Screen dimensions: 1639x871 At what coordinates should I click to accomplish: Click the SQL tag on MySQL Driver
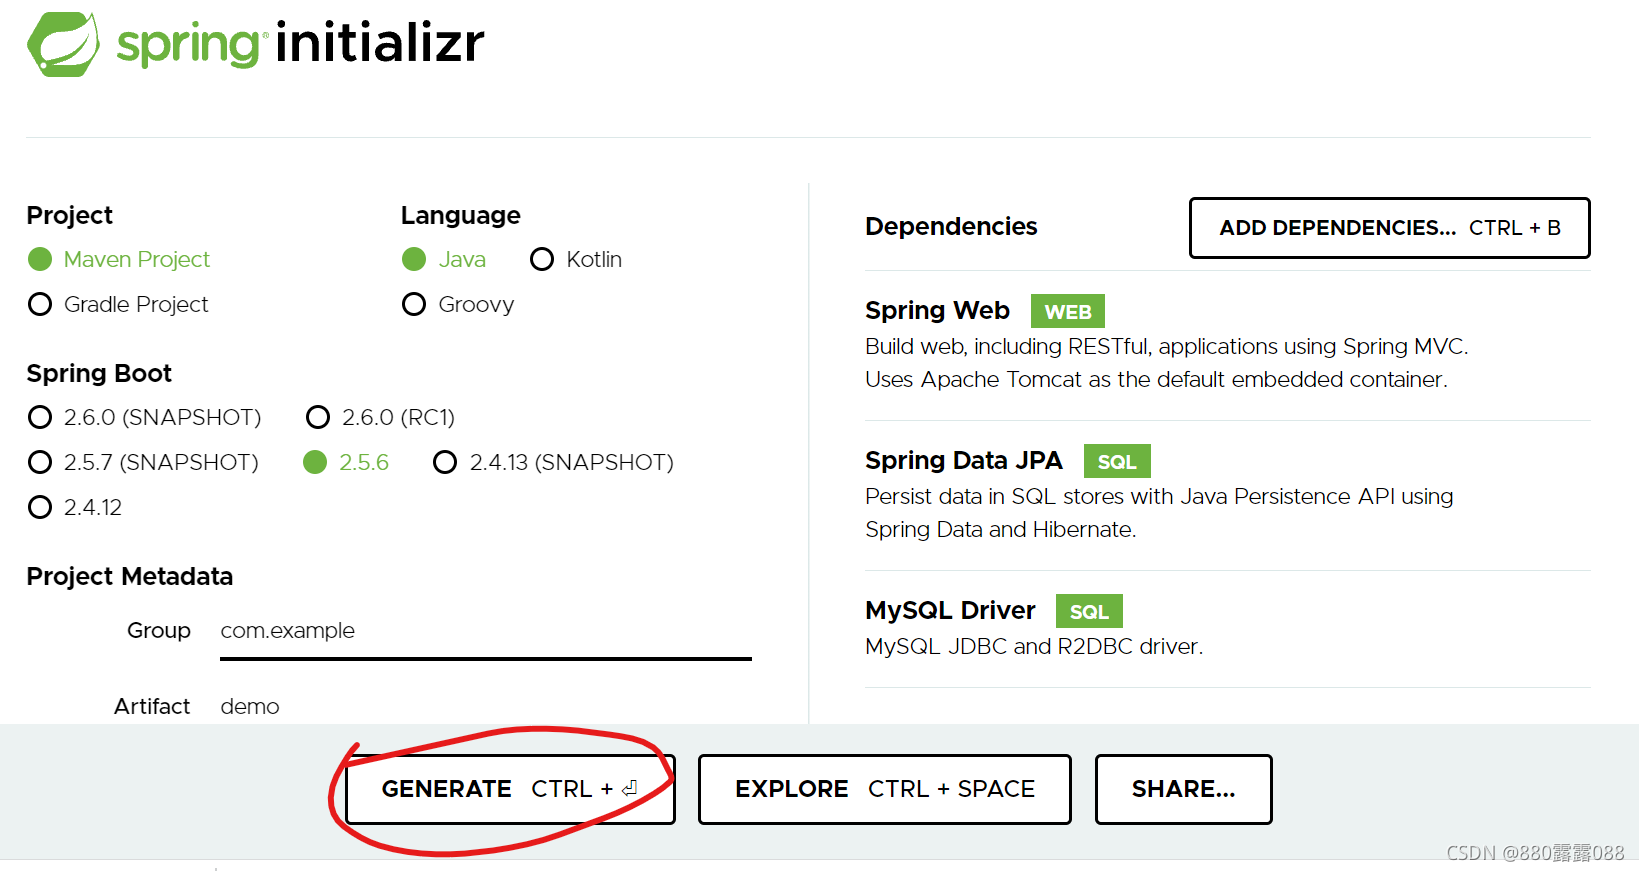1088,611
